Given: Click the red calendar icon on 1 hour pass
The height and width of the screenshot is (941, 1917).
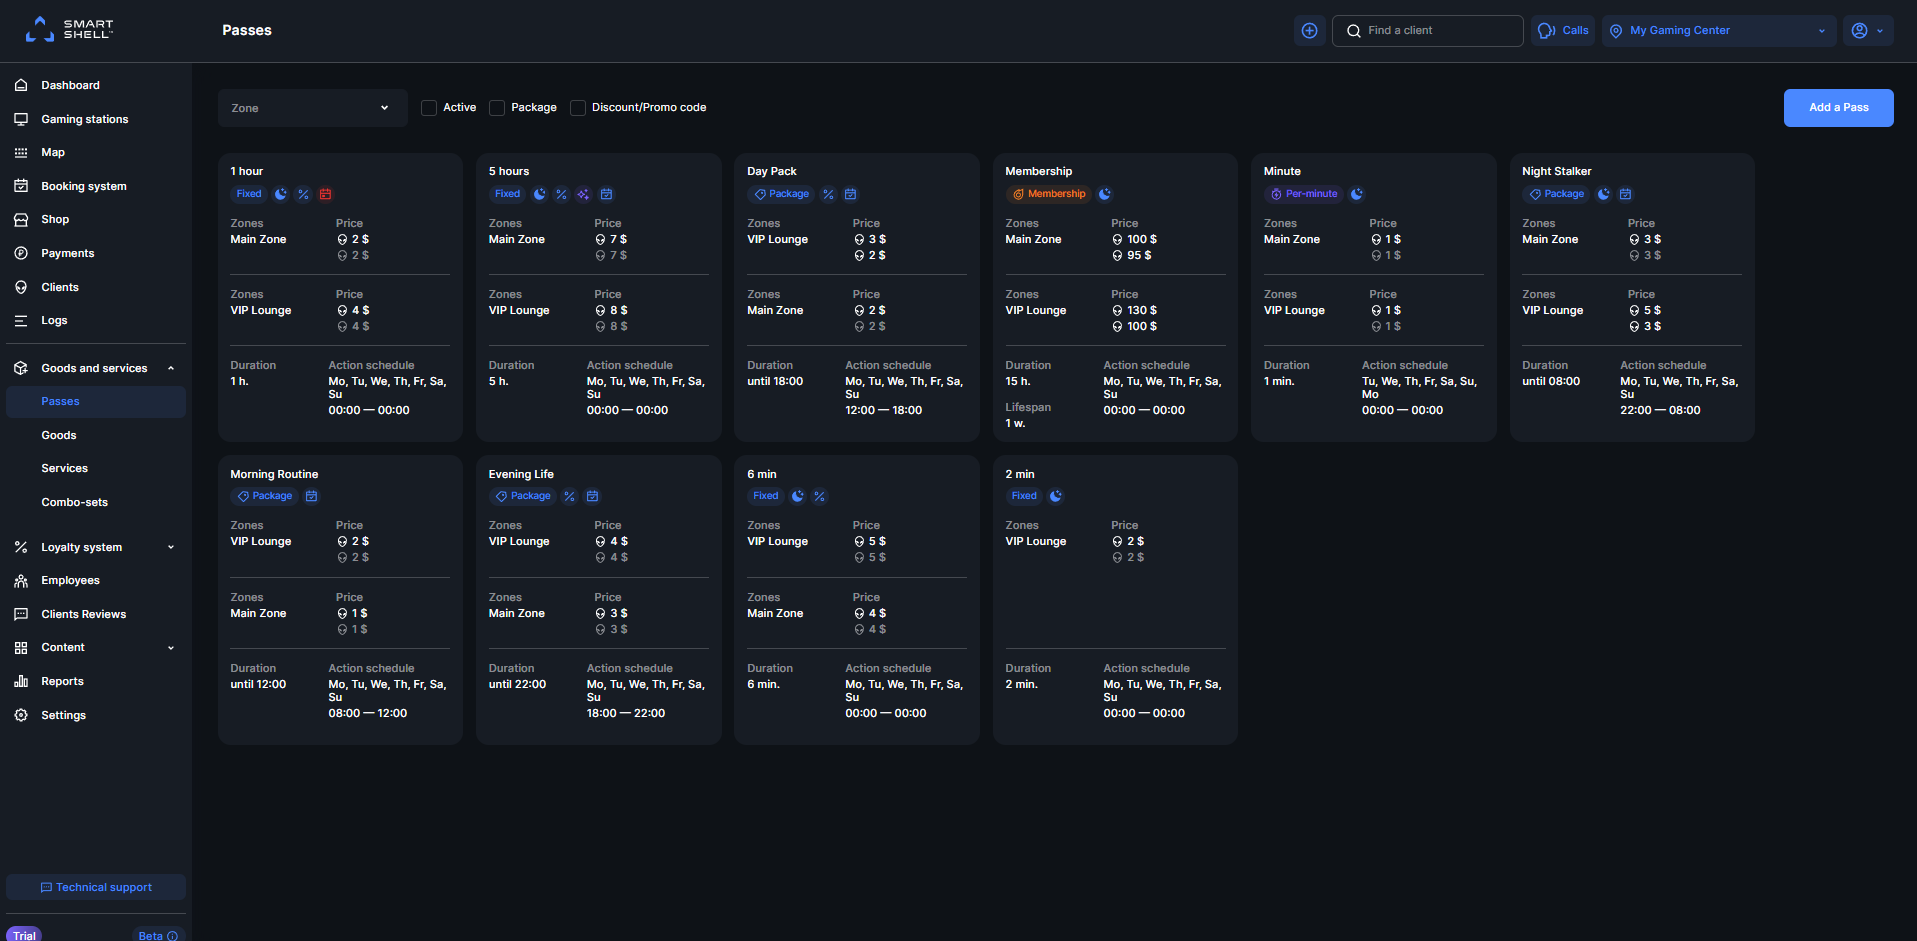Looking at the screenshot, I should [x=325, y=194].
